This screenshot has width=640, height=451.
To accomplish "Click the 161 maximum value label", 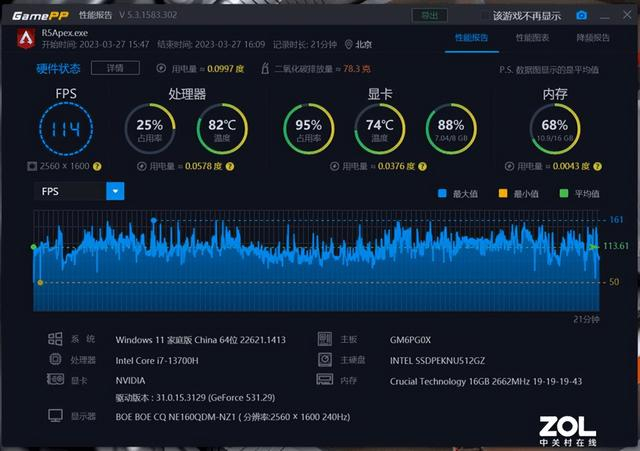I will pyautogui.click(x=616, y=220).
